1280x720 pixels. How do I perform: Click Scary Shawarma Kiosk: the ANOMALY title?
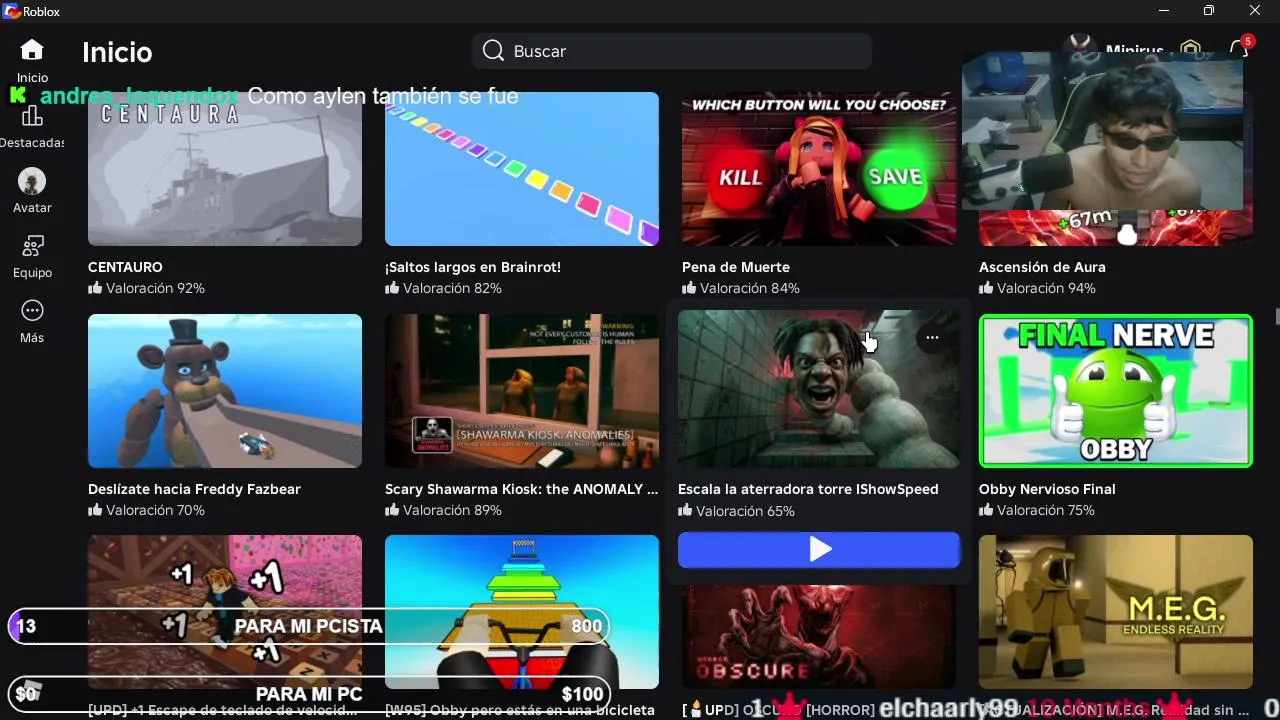coord(521,489)
